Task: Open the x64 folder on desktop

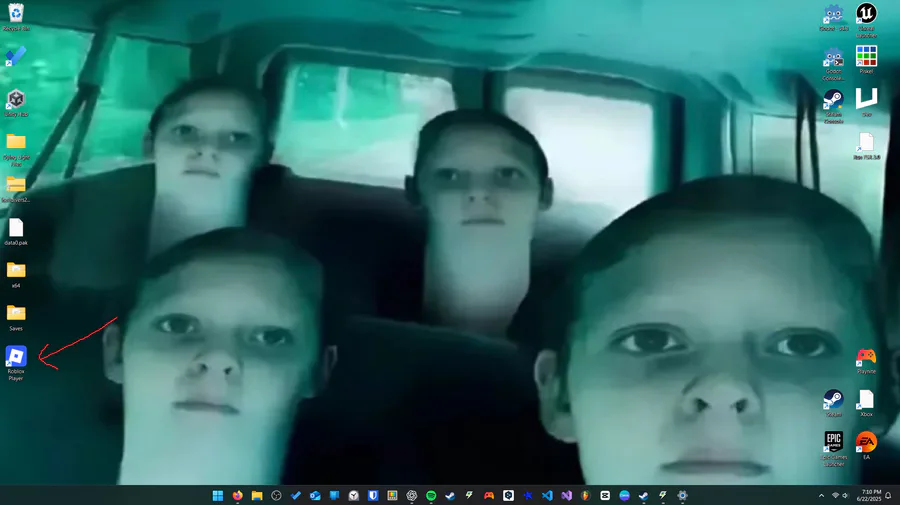Action: (16, 270)
